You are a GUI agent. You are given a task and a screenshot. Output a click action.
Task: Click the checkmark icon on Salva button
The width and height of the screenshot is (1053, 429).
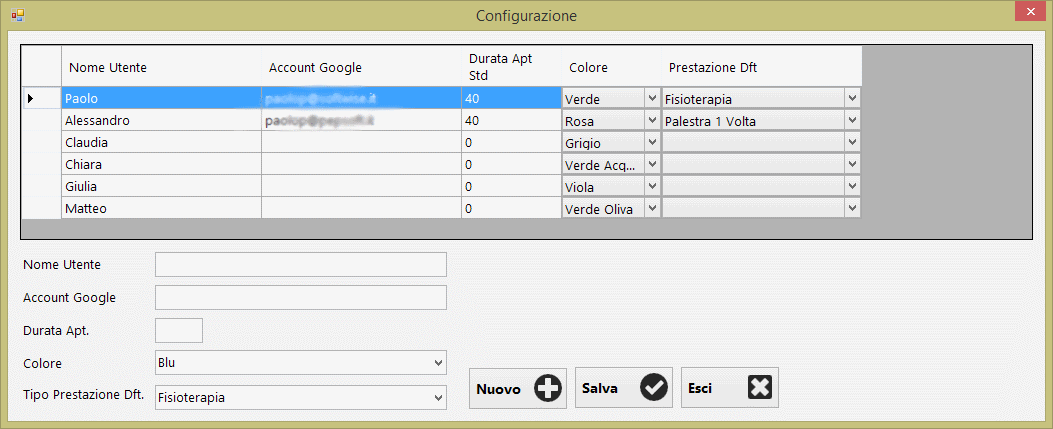tap(654, 389)
